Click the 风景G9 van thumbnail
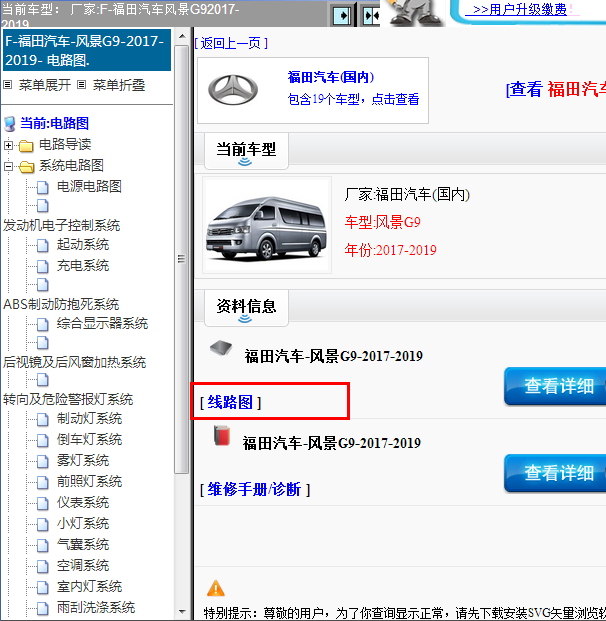The height and width of the screenshot is (621, 606). [267, 225]
